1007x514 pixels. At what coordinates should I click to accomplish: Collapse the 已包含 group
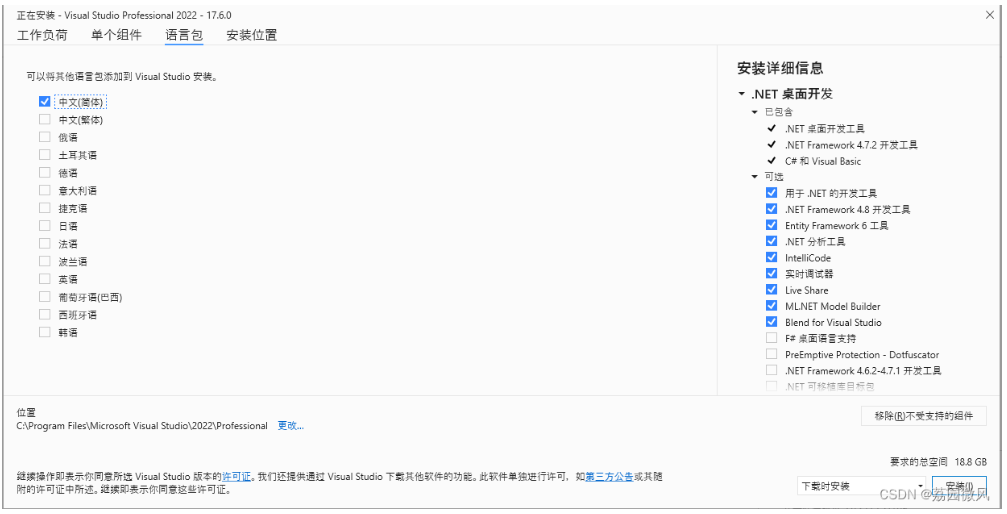[x=755, y=112]
